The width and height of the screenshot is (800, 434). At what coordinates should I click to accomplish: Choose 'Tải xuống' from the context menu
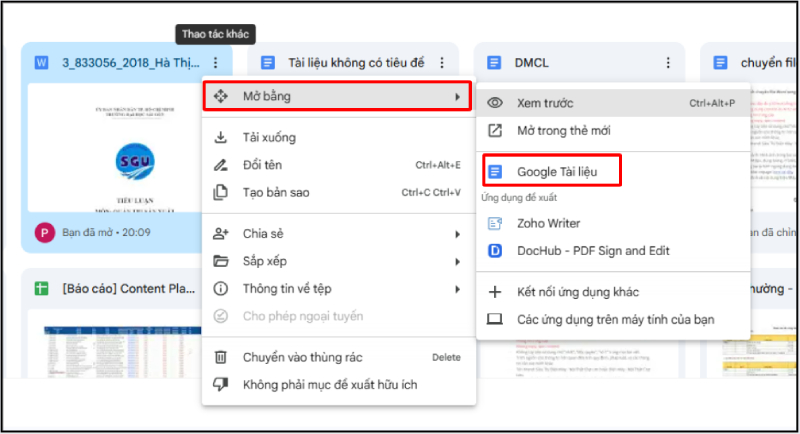(x=339, y=137)
